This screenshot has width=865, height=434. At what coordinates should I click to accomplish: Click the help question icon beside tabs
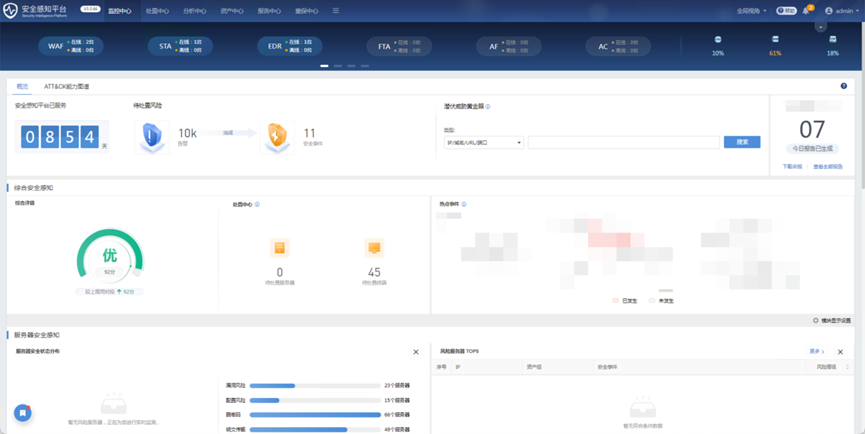[843, 86]
